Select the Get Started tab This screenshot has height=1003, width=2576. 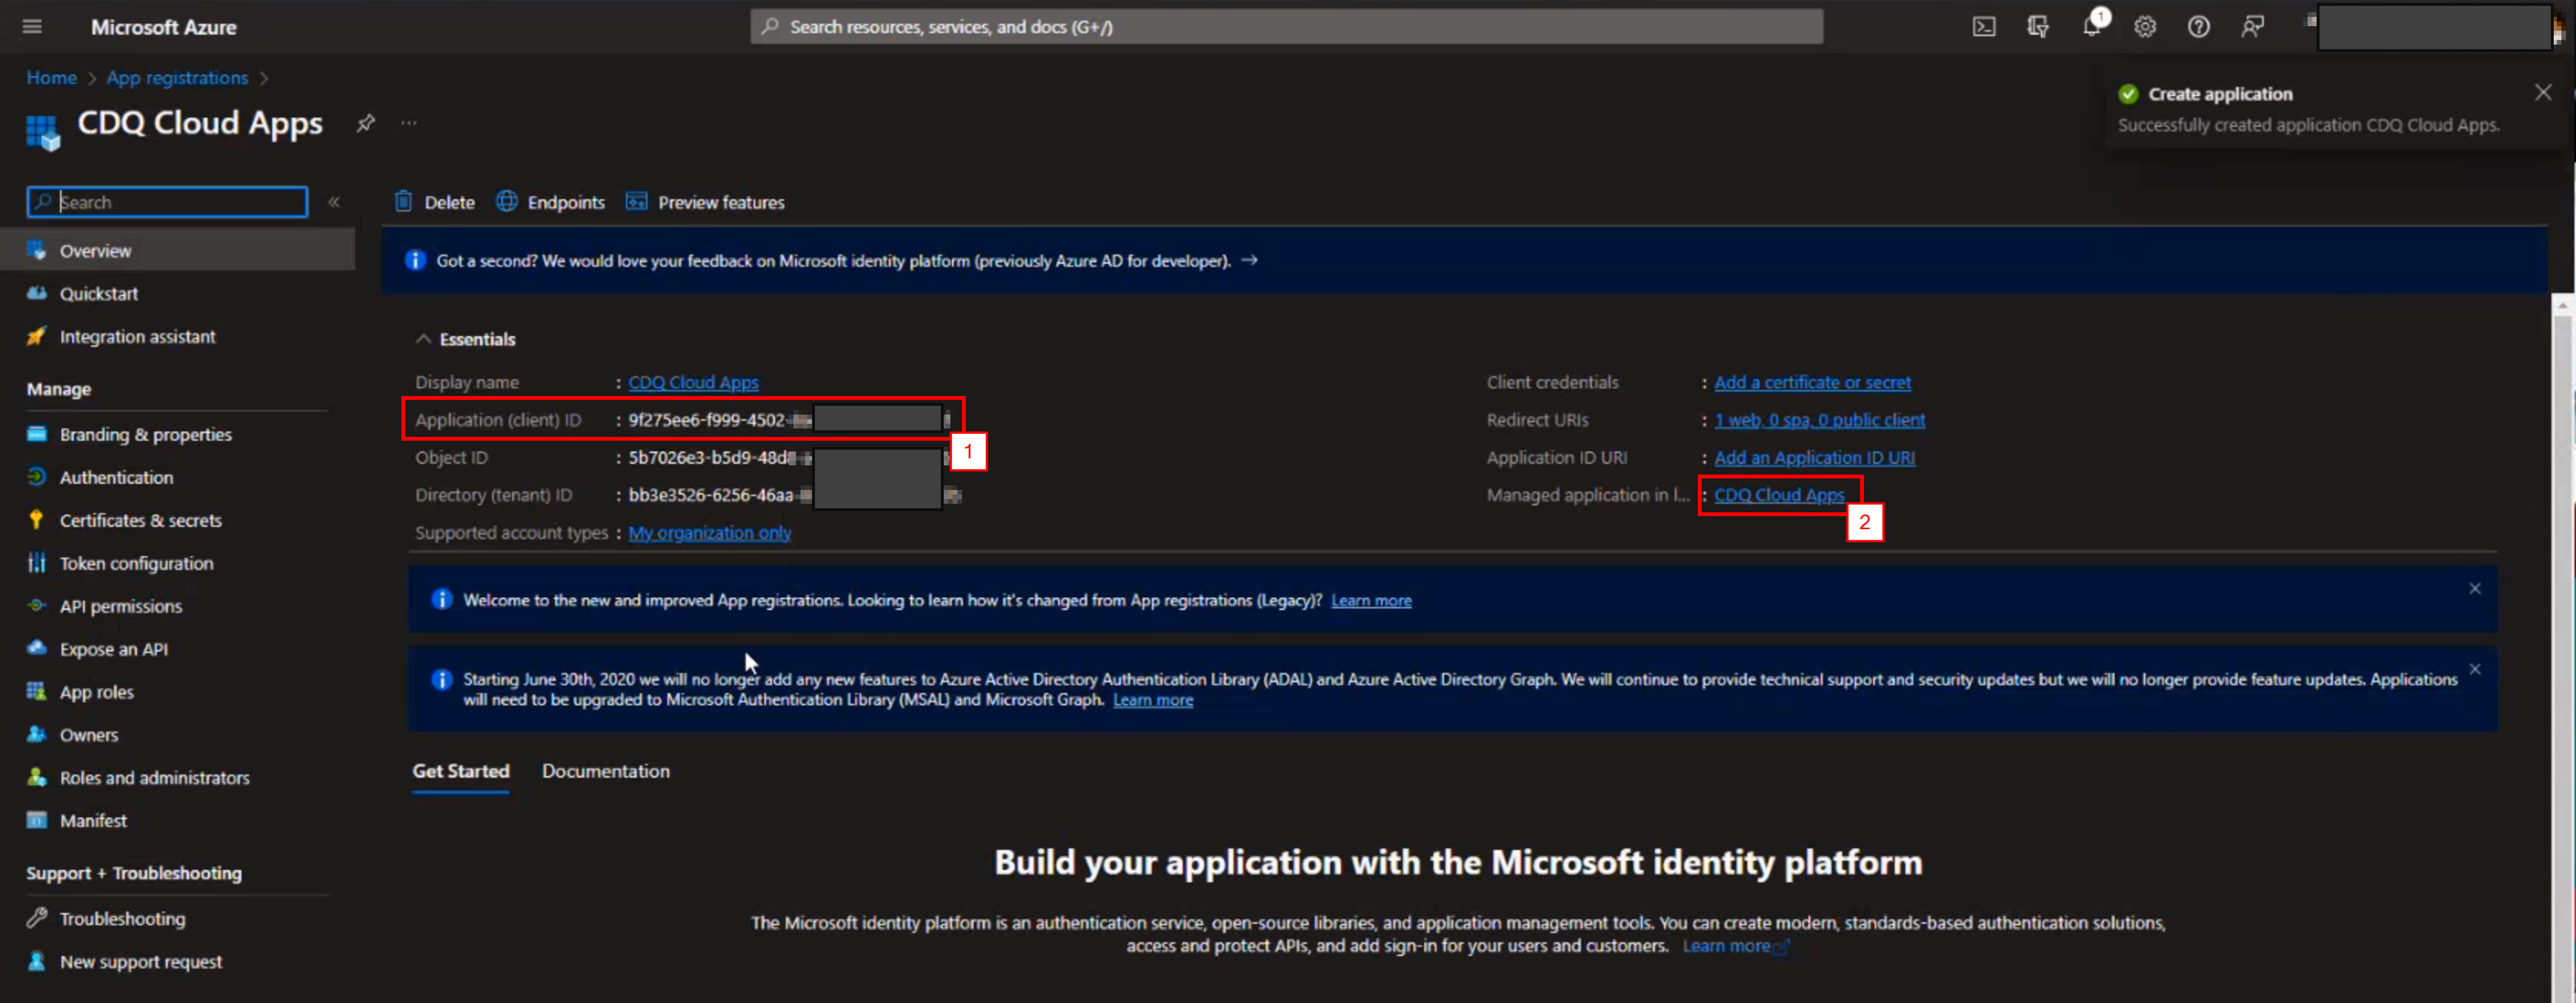tap(461, 771)
